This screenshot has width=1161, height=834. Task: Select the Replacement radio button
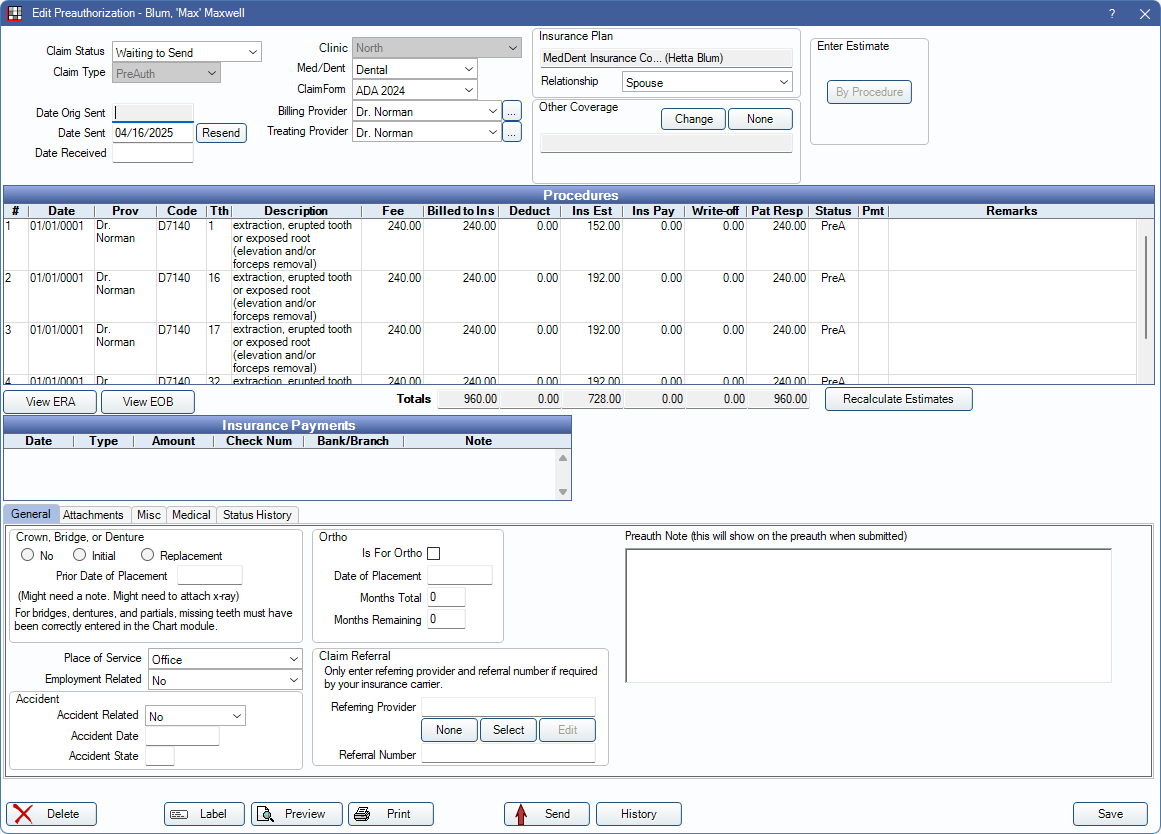pos(148,555)
